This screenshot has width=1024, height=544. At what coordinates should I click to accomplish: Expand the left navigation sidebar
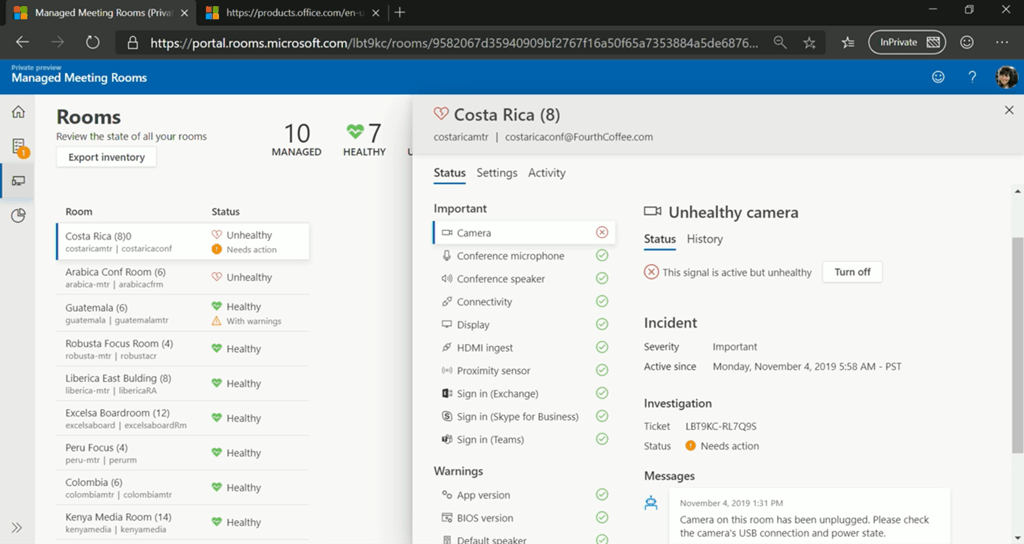18,527
